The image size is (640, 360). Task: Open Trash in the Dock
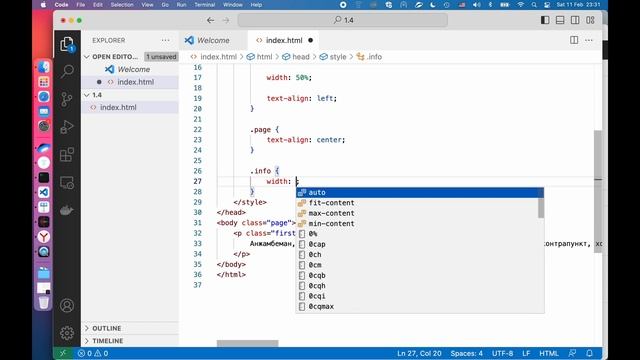tap(44, 303)
